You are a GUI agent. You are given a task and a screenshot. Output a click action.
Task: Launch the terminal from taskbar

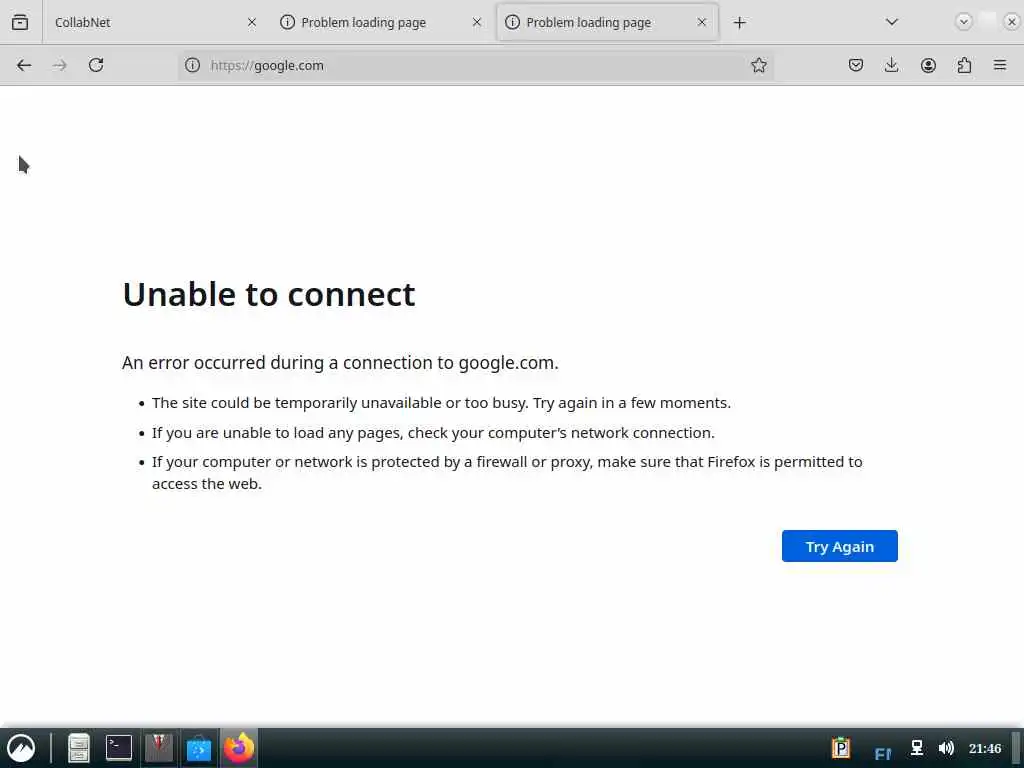(x=119, y=748)
